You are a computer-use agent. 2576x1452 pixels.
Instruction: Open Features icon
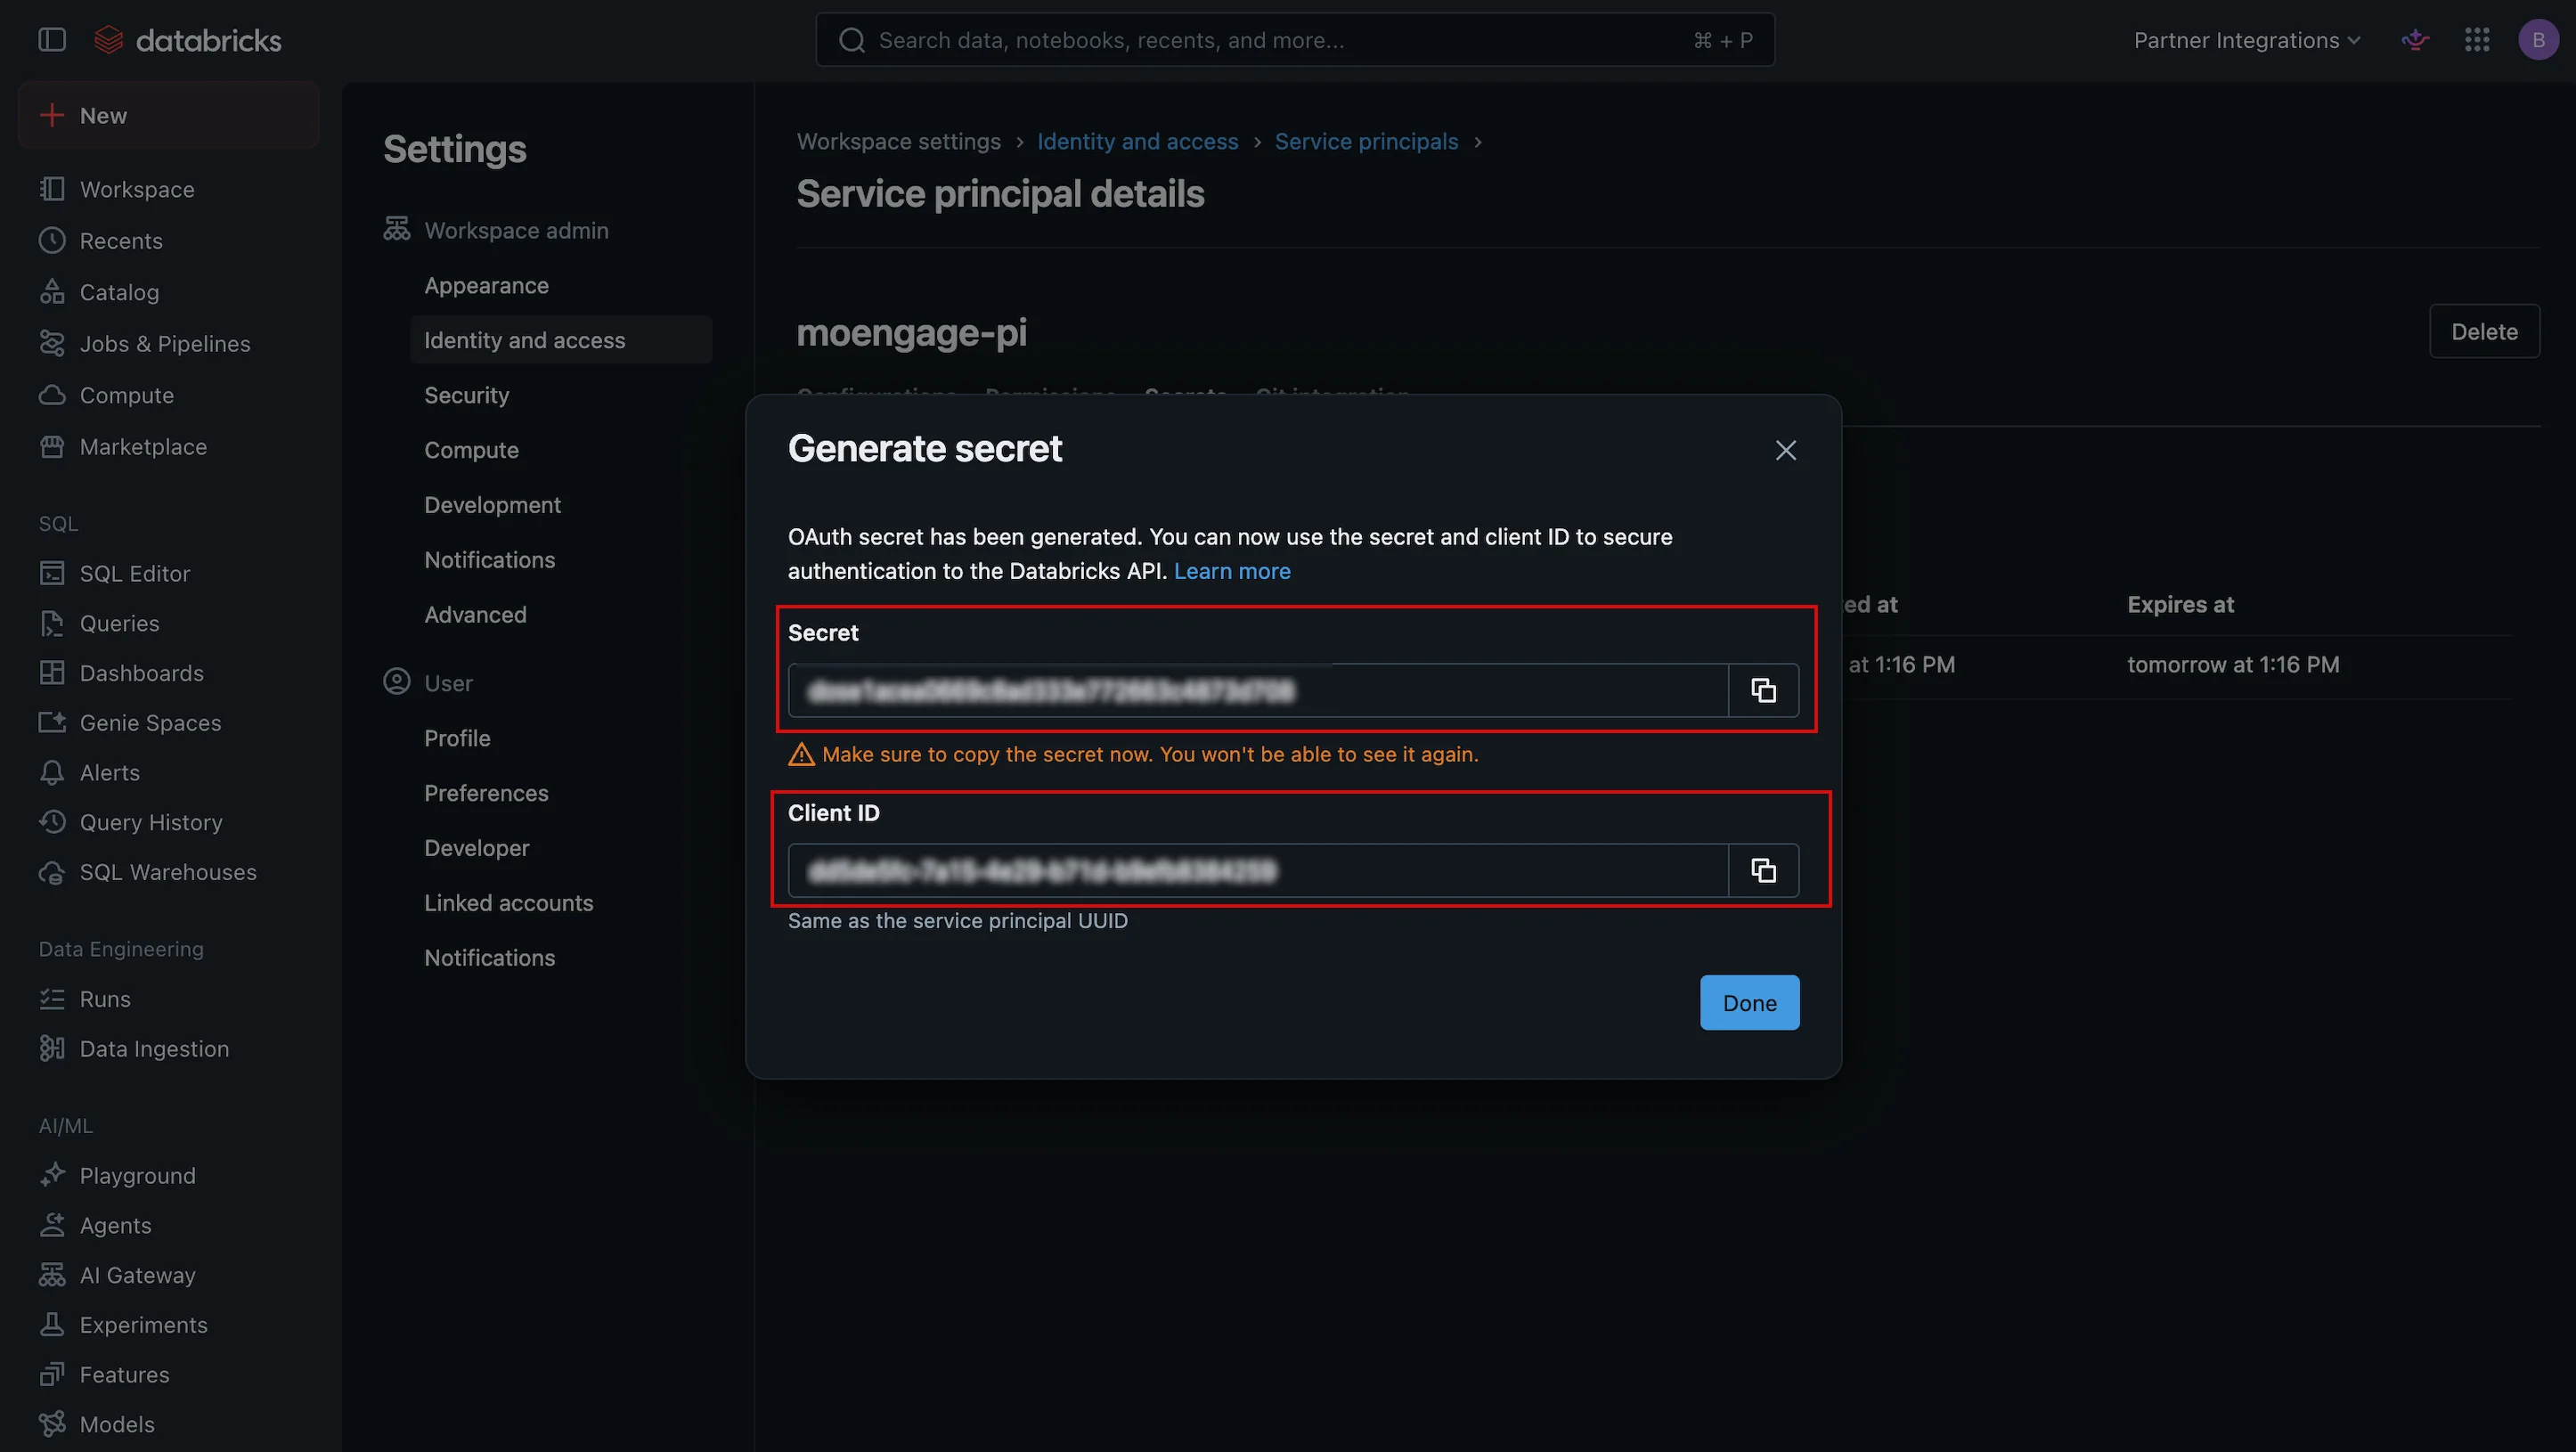click(x=52, y=1374)
